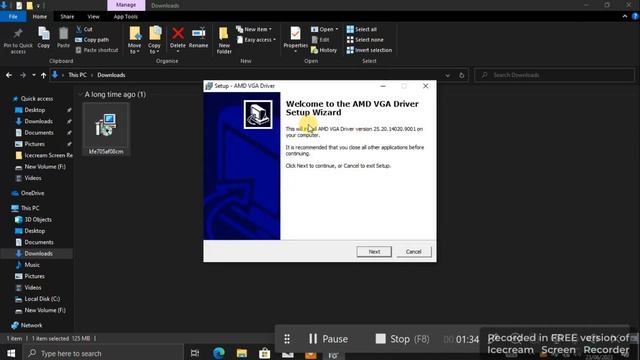Cancel the AMD VGA Driver setup
Screen dimensions: 640x360
point(413,251)
